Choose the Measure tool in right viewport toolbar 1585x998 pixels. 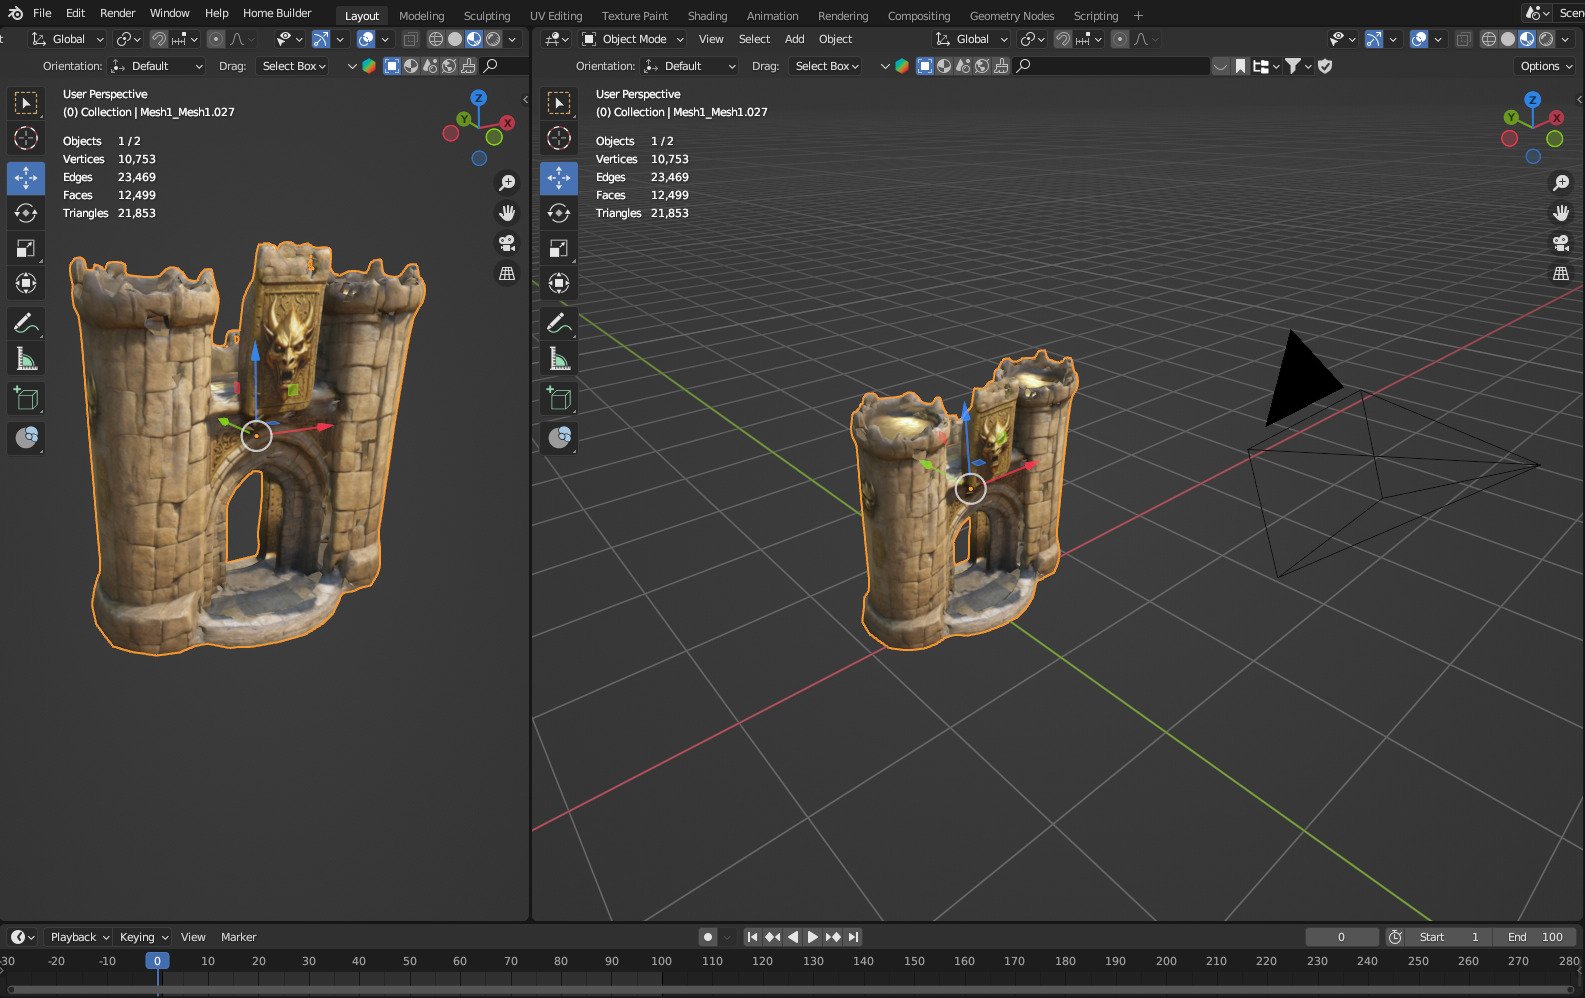(x=559, y=358)
